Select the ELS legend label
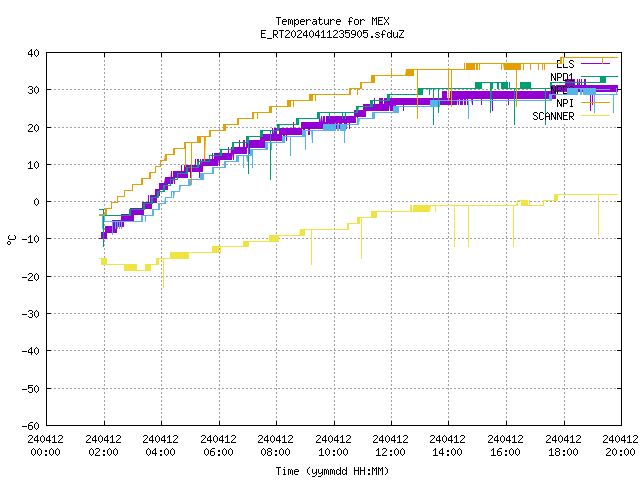Image resolution: width=640 pixels, height=480 pixels. [x=565, y=64]
